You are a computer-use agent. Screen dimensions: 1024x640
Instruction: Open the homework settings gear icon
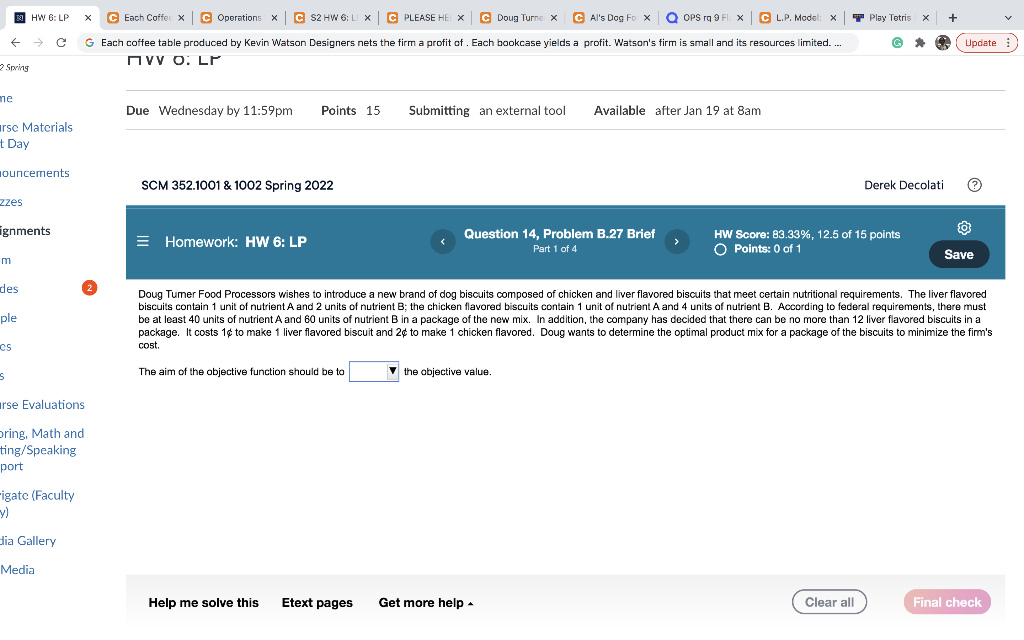pos(964,227)
